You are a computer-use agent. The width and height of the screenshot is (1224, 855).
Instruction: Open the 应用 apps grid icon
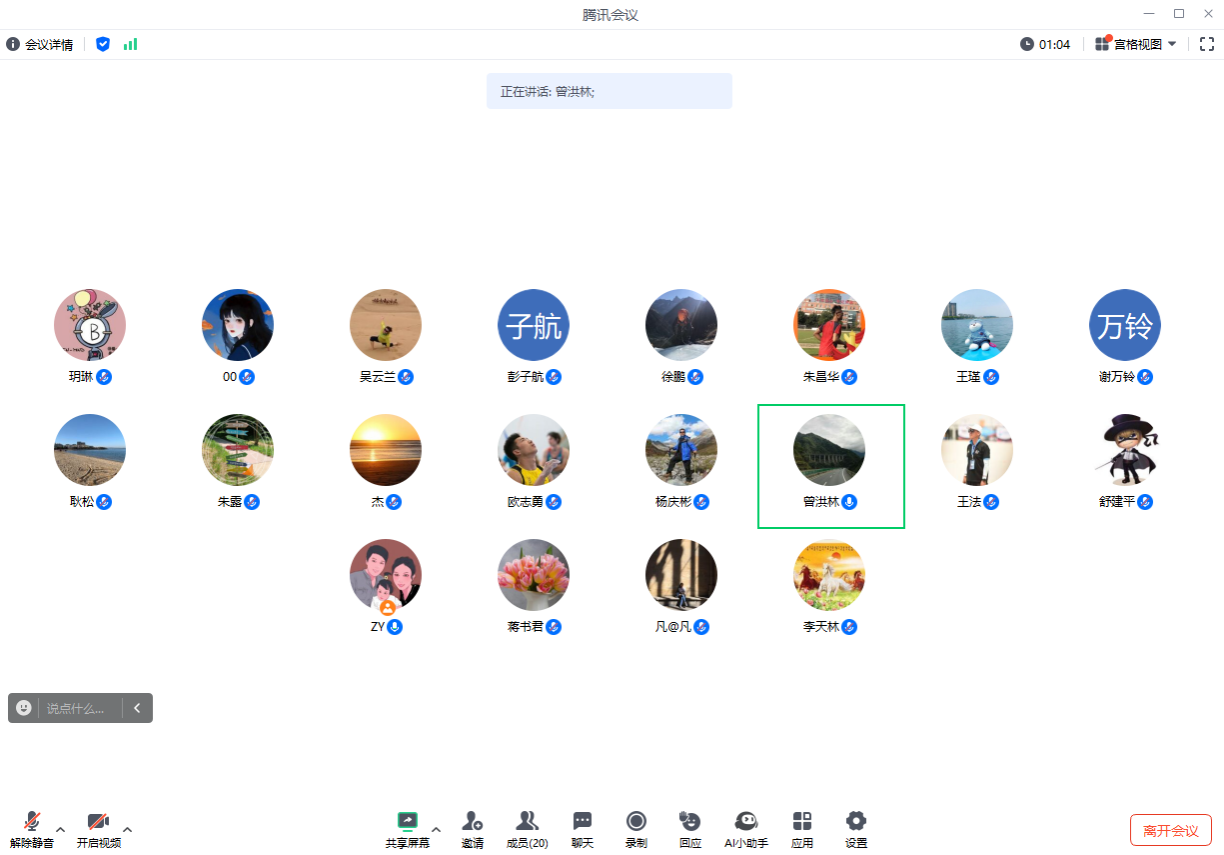pyautogui.click(x=802, y=822)
